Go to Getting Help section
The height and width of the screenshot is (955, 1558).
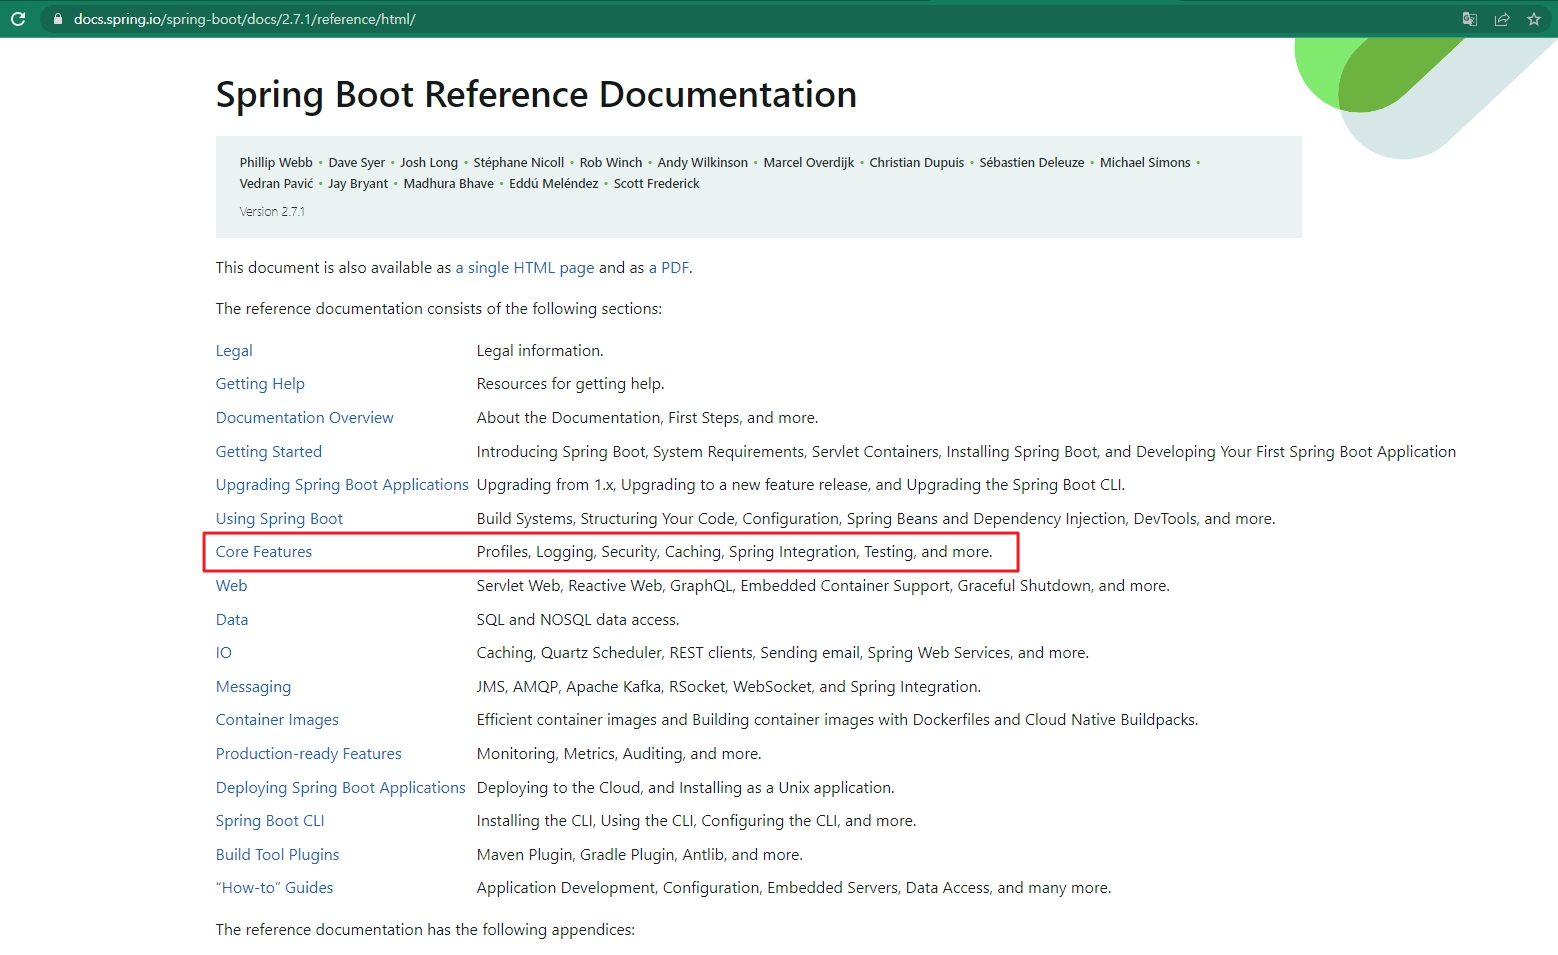[x=260, y=384]
